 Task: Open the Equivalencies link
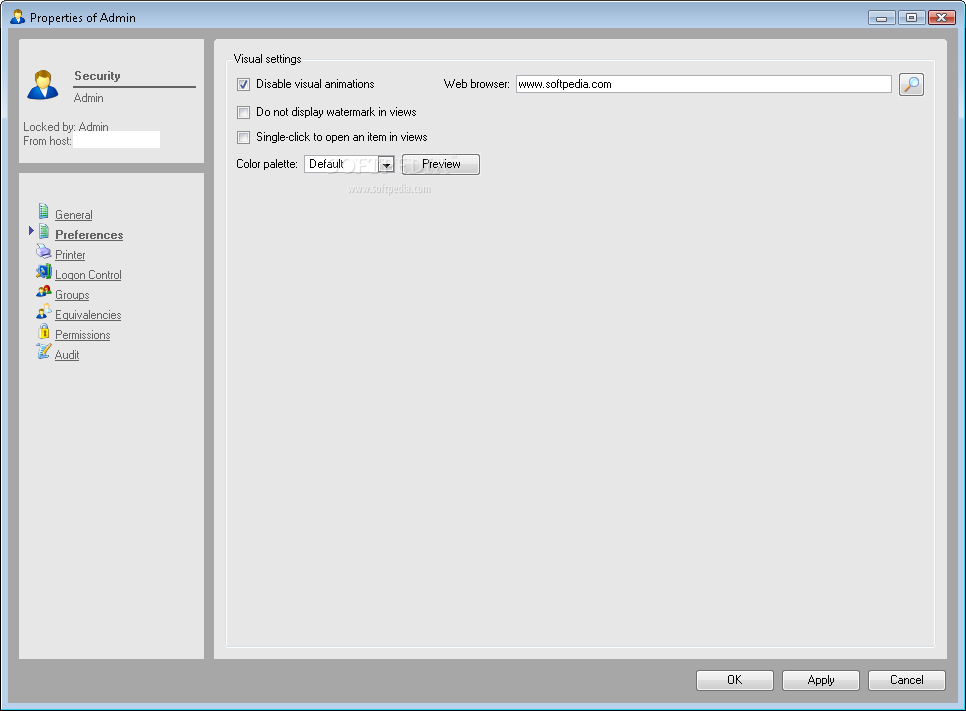tap(88, 315)
